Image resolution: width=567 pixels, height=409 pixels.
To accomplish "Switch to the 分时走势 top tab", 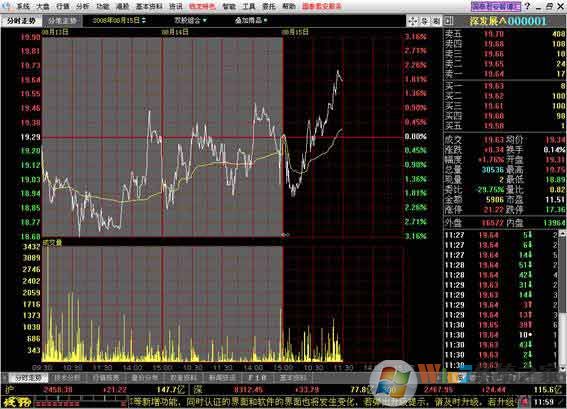I will [21, 21].
